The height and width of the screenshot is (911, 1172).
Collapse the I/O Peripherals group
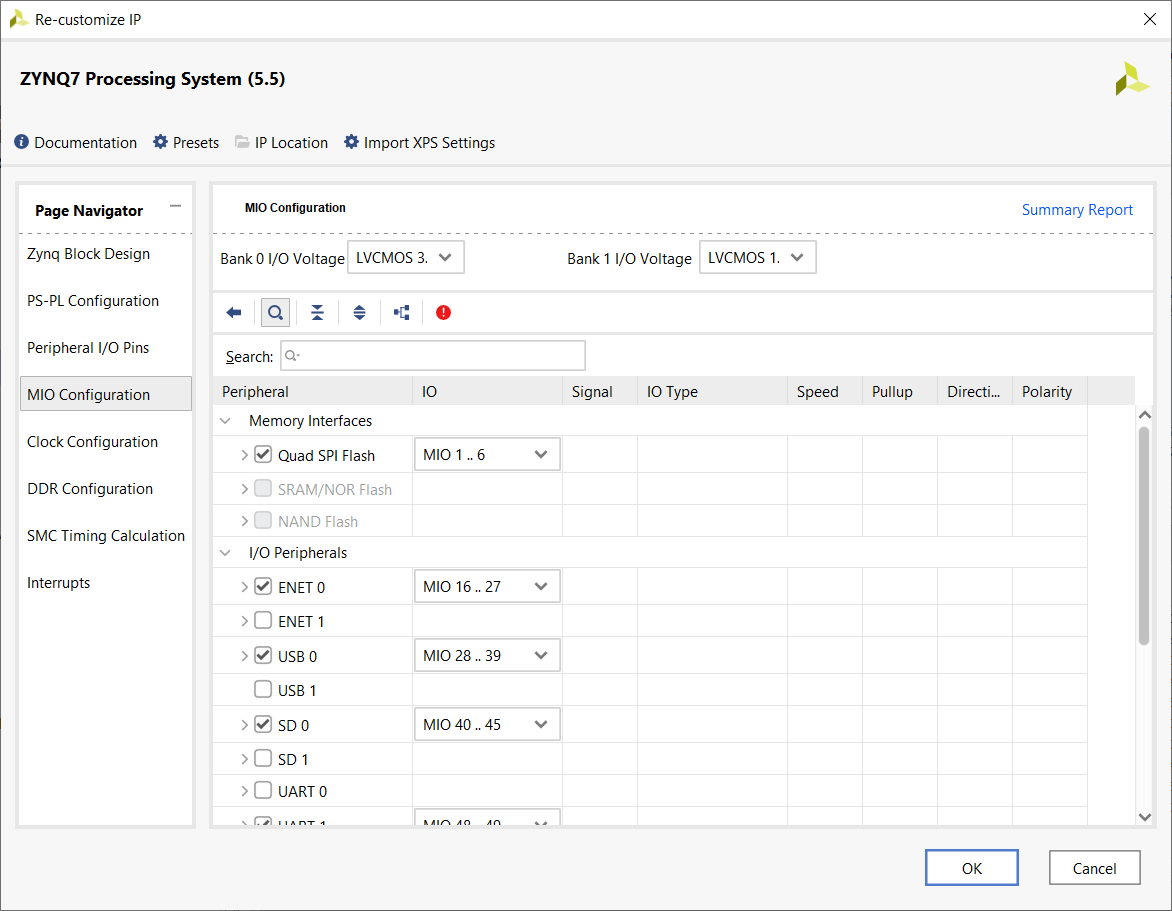point(226,553)
